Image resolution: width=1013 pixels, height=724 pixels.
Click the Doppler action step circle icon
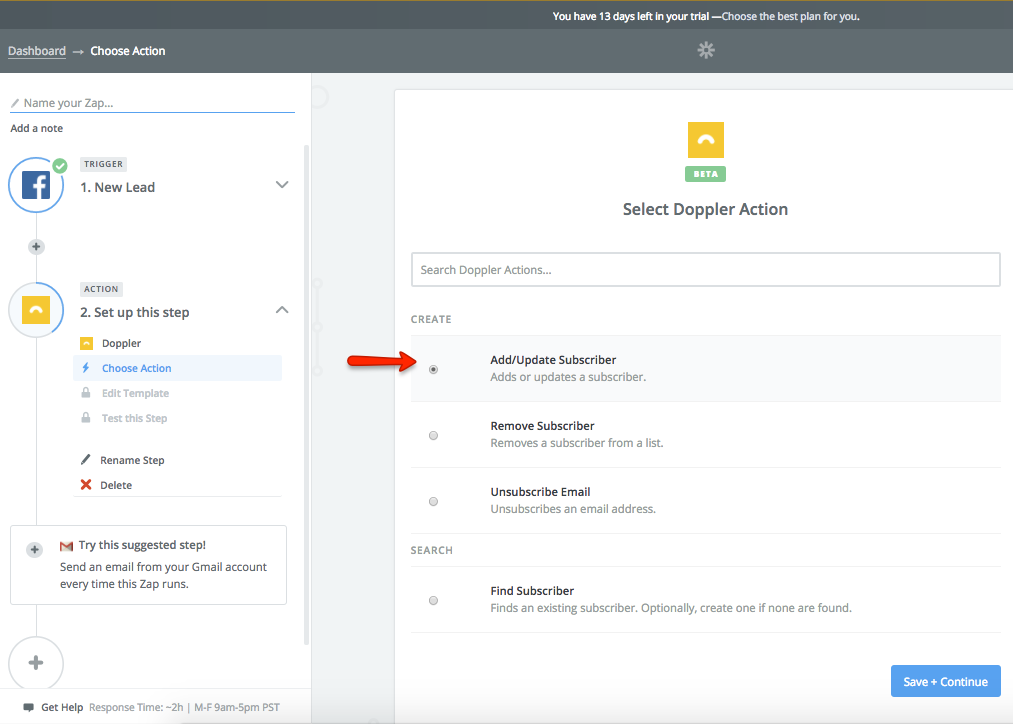click(36, 310)
